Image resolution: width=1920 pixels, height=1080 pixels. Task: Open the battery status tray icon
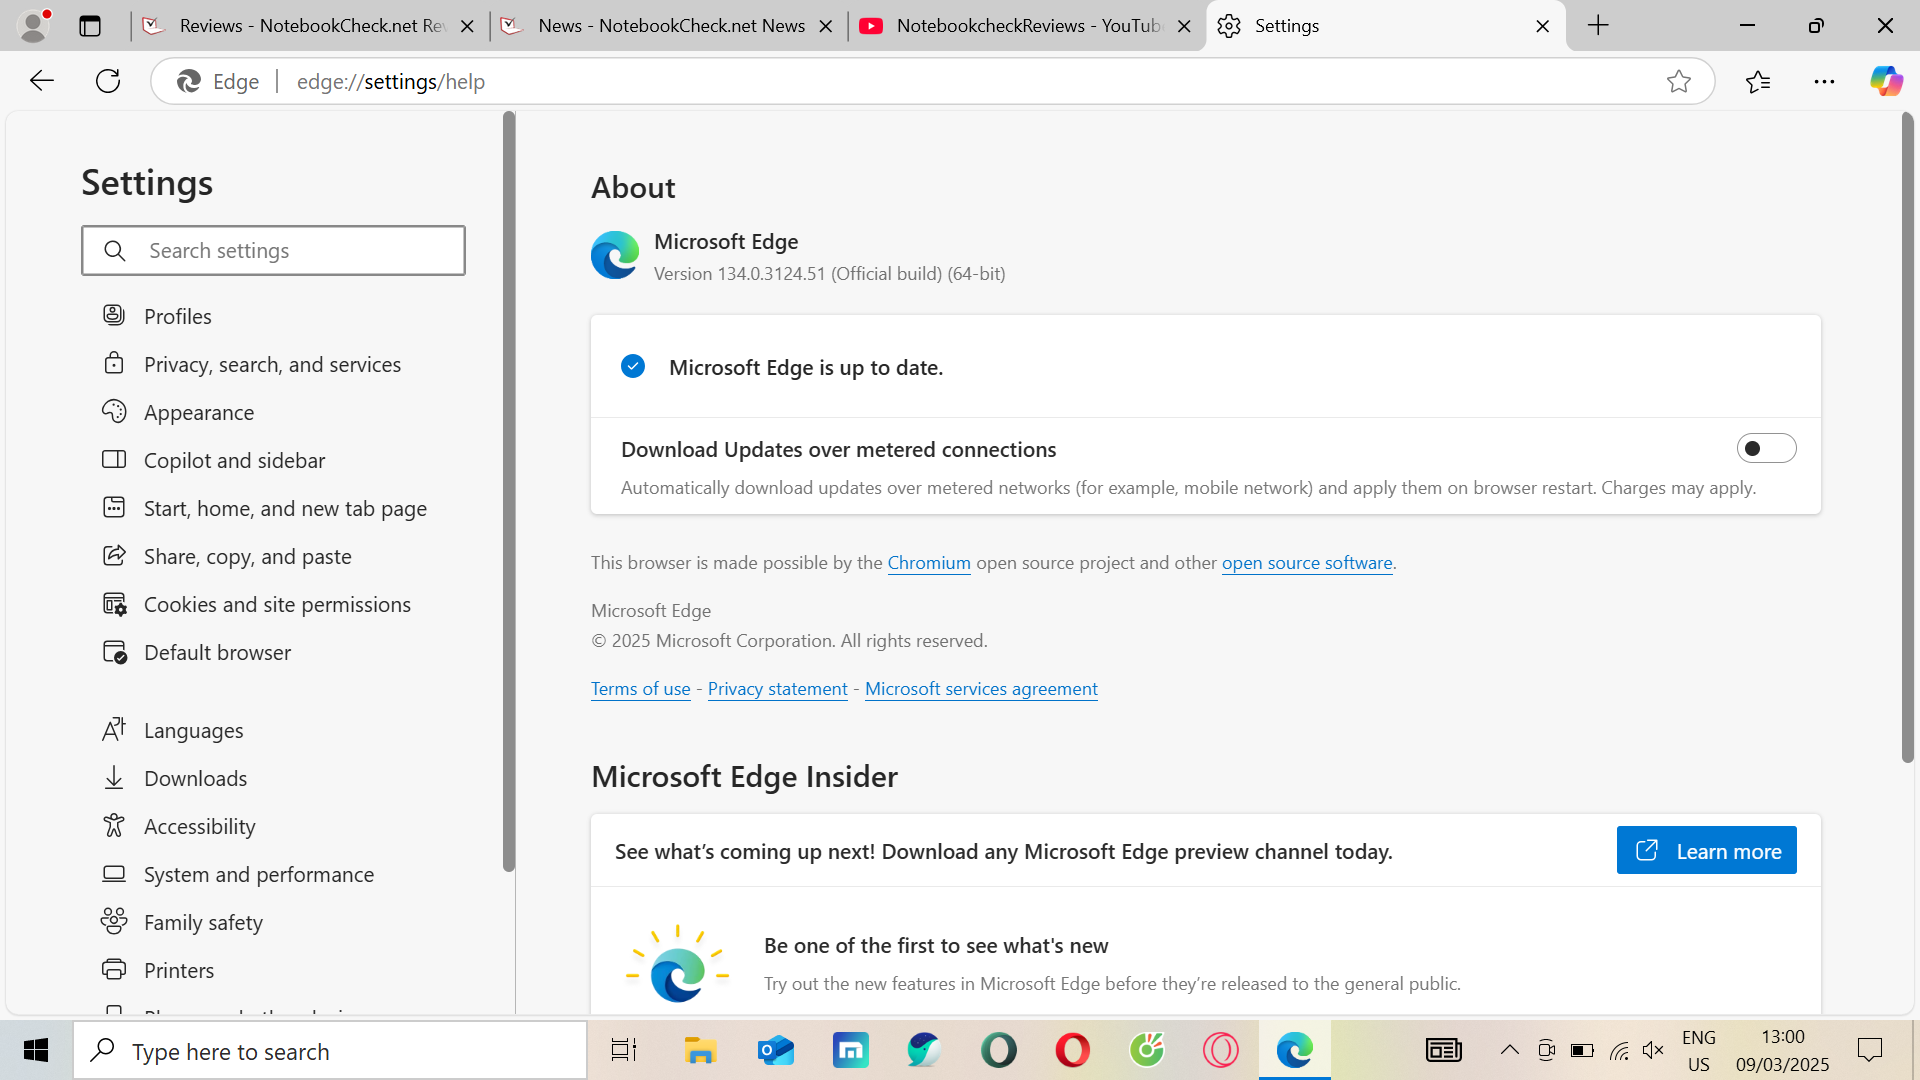point(1582,1050)
